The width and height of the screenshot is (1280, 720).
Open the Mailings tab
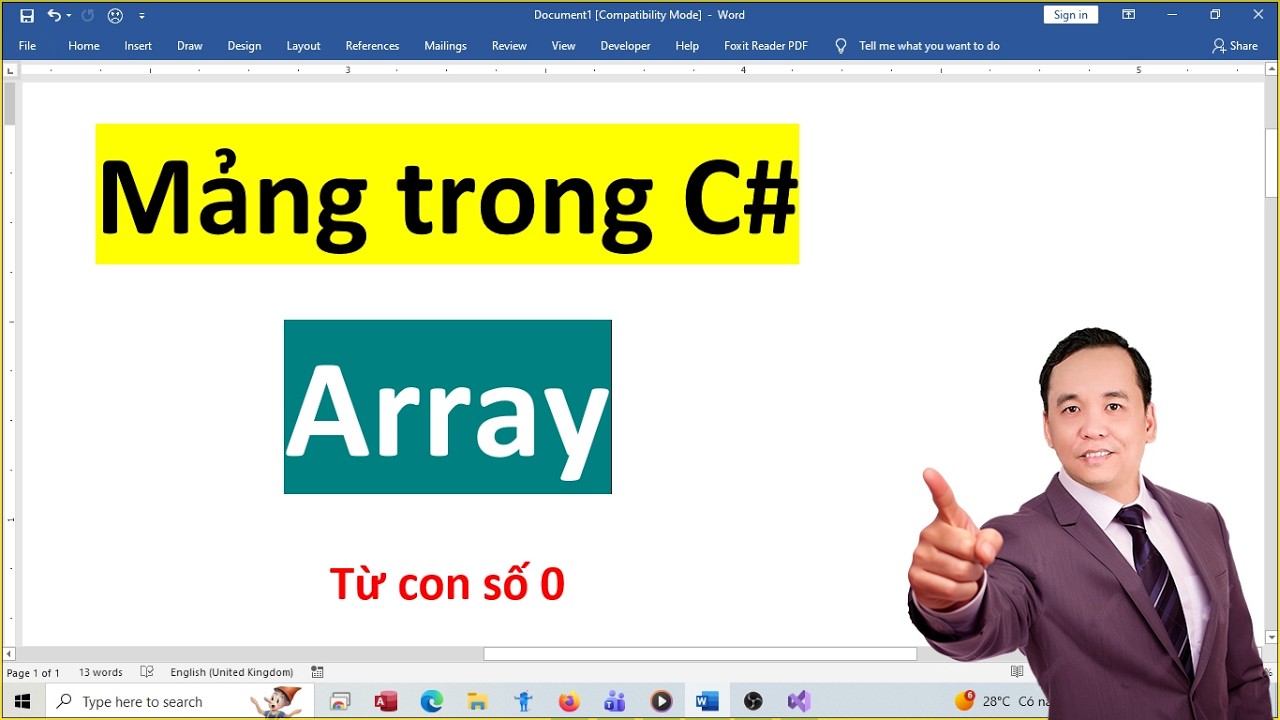(445, 46)
